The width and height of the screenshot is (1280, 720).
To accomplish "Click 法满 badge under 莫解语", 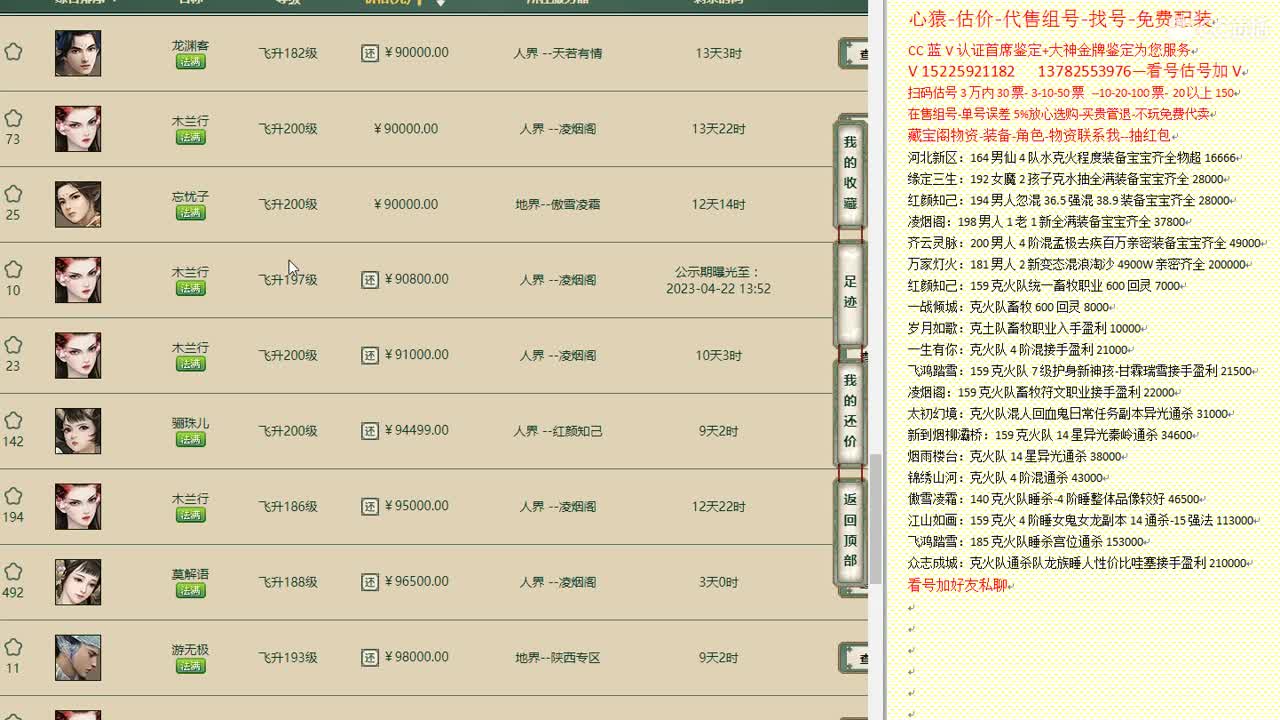I will pyautogui.click(x=190, y=591).
